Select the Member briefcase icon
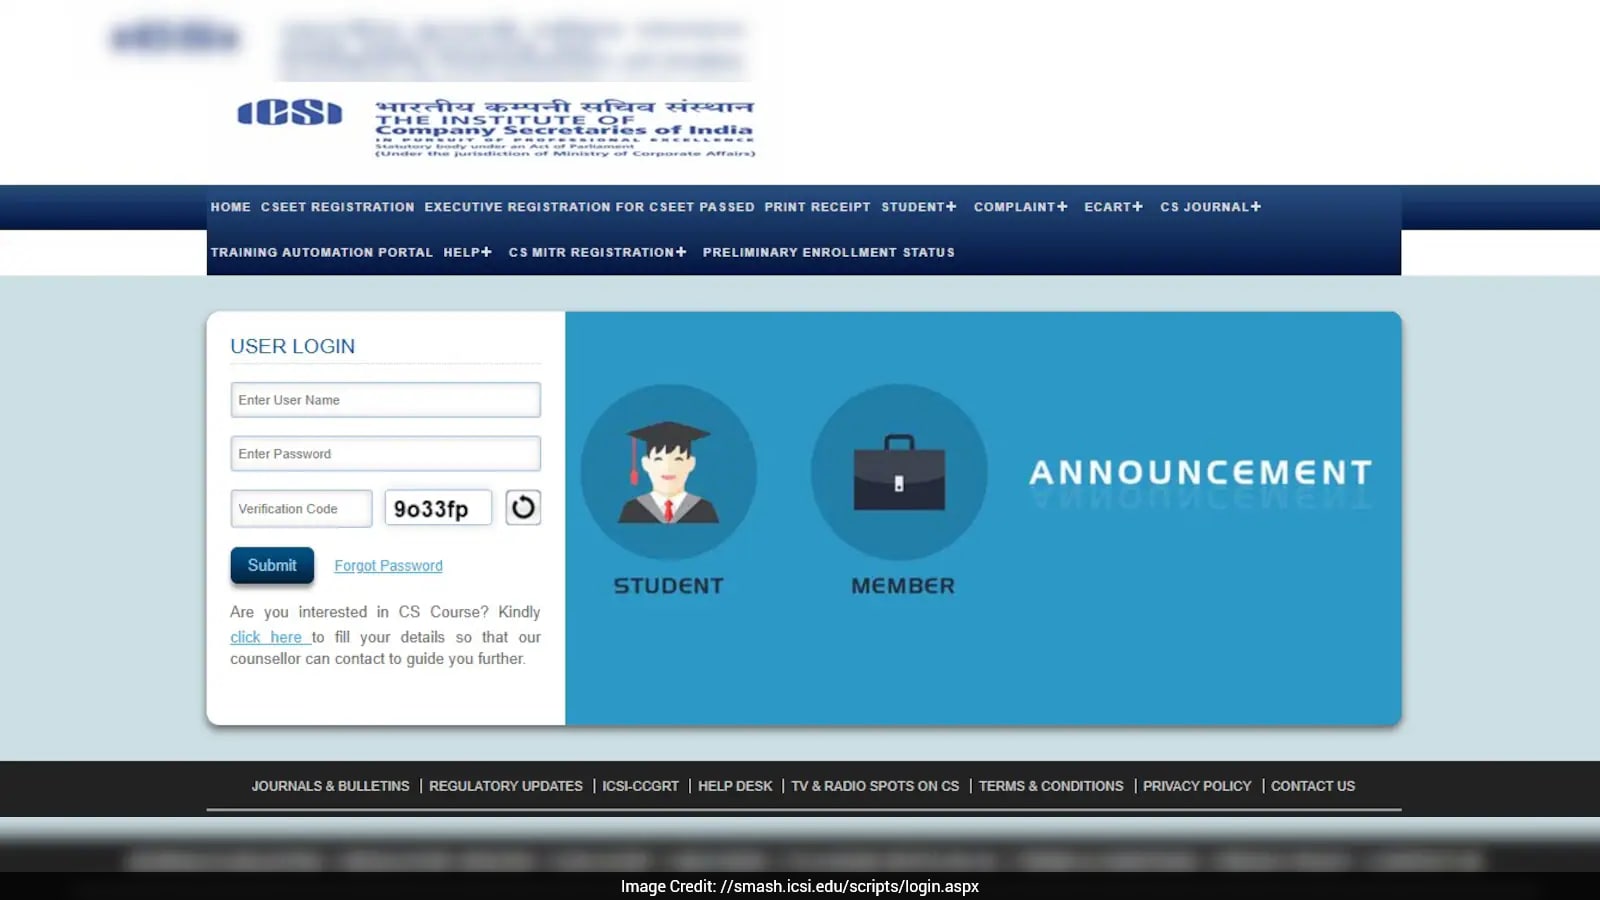Viewport: 1600px width, 900px height. (899, 472)
